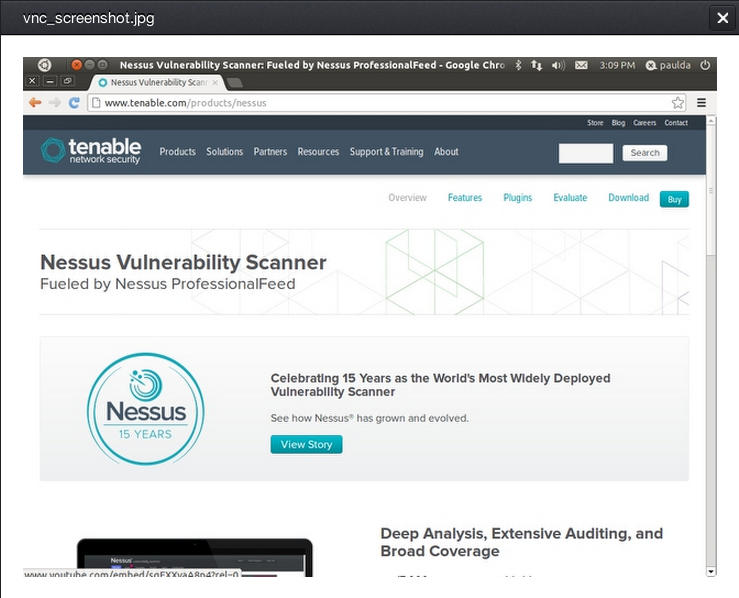
Task: Go to the Evaluate tab
Action: pyautogui.click(x=570, y=198)
